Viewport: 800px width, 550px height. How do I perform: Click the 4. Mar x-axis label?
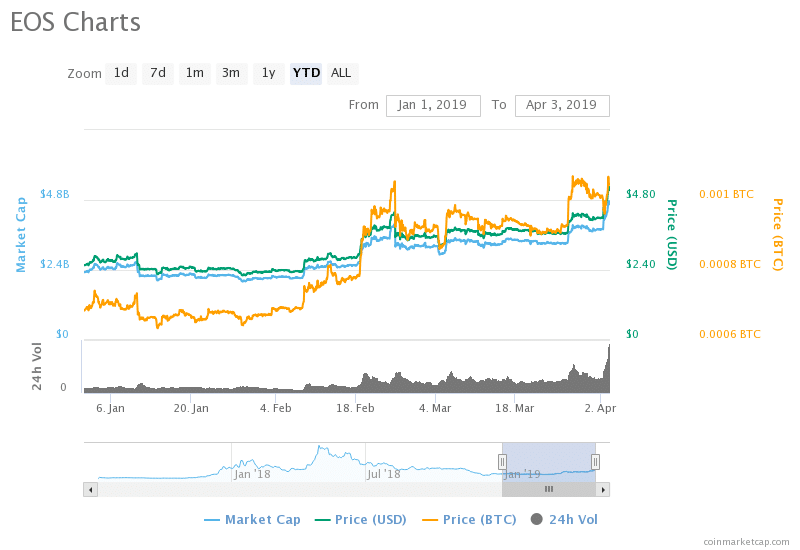point(435,409)
